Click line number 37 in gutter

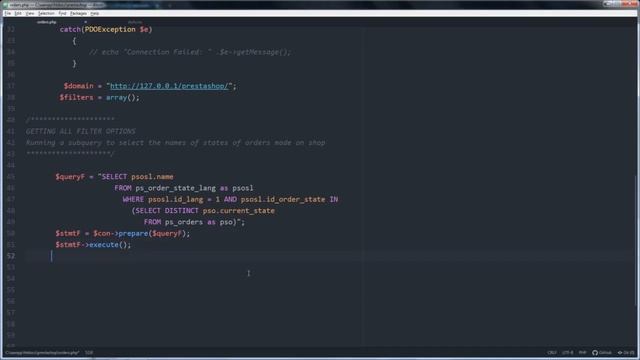(11, 86)
